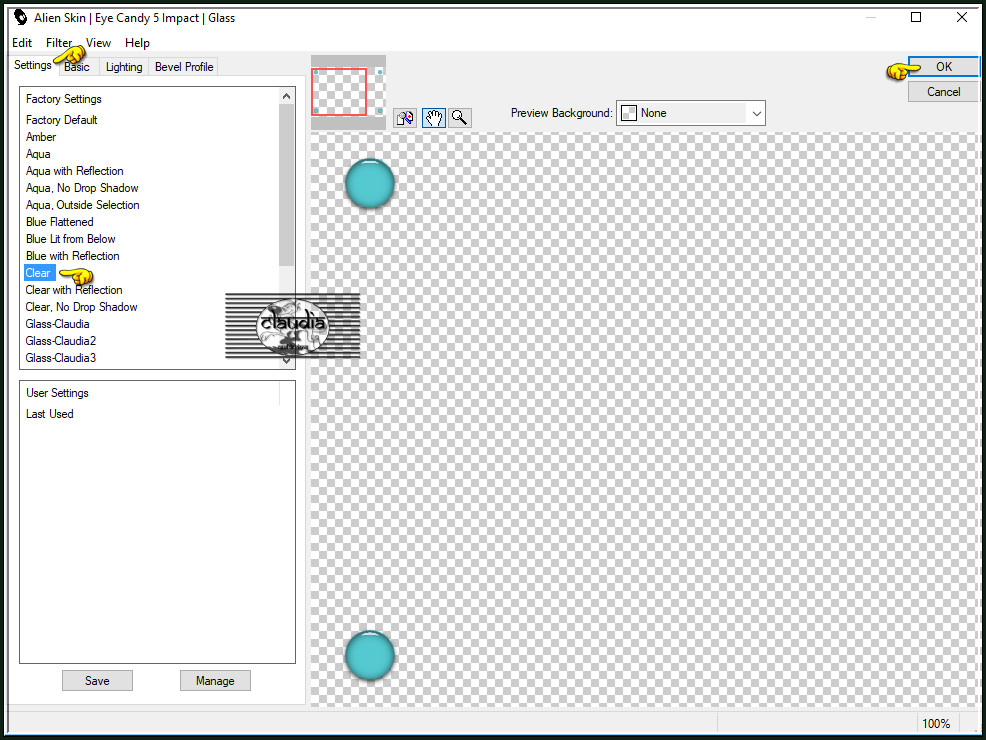This screenshot has width=986, height=740.
Task: Select the Aqua preset
Action: tap(38, 154)
